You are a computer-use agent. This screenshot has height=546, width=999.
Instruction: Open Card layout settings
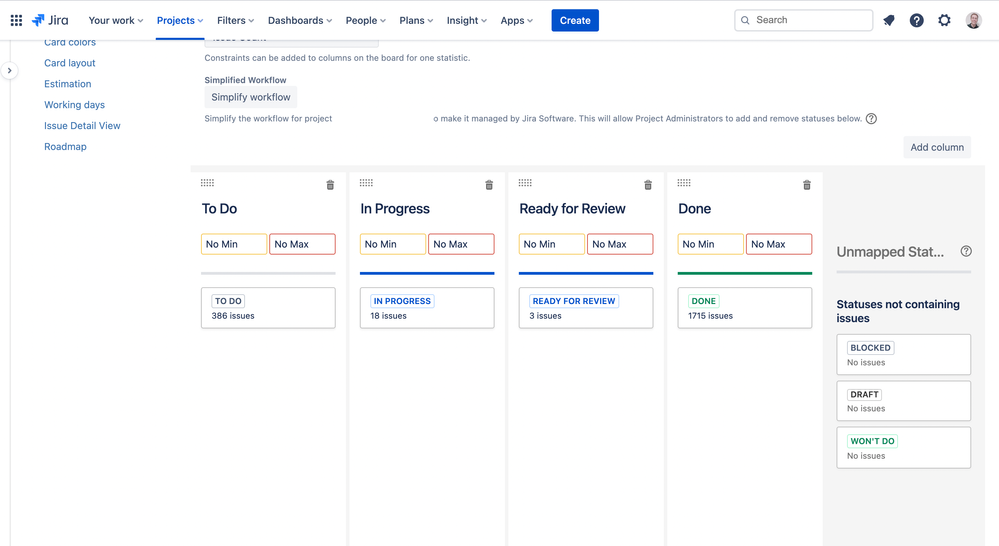69,63
